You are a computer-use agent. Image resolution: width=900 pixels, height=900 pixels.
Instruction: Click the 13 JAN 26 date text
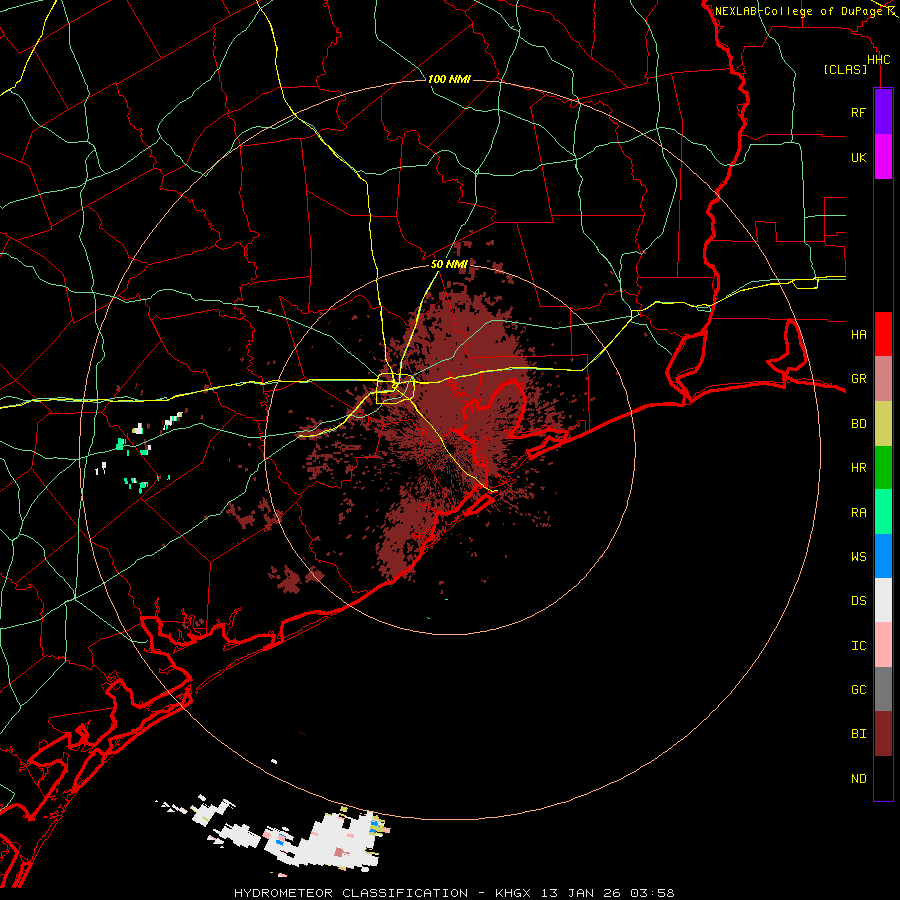[580, 893]
